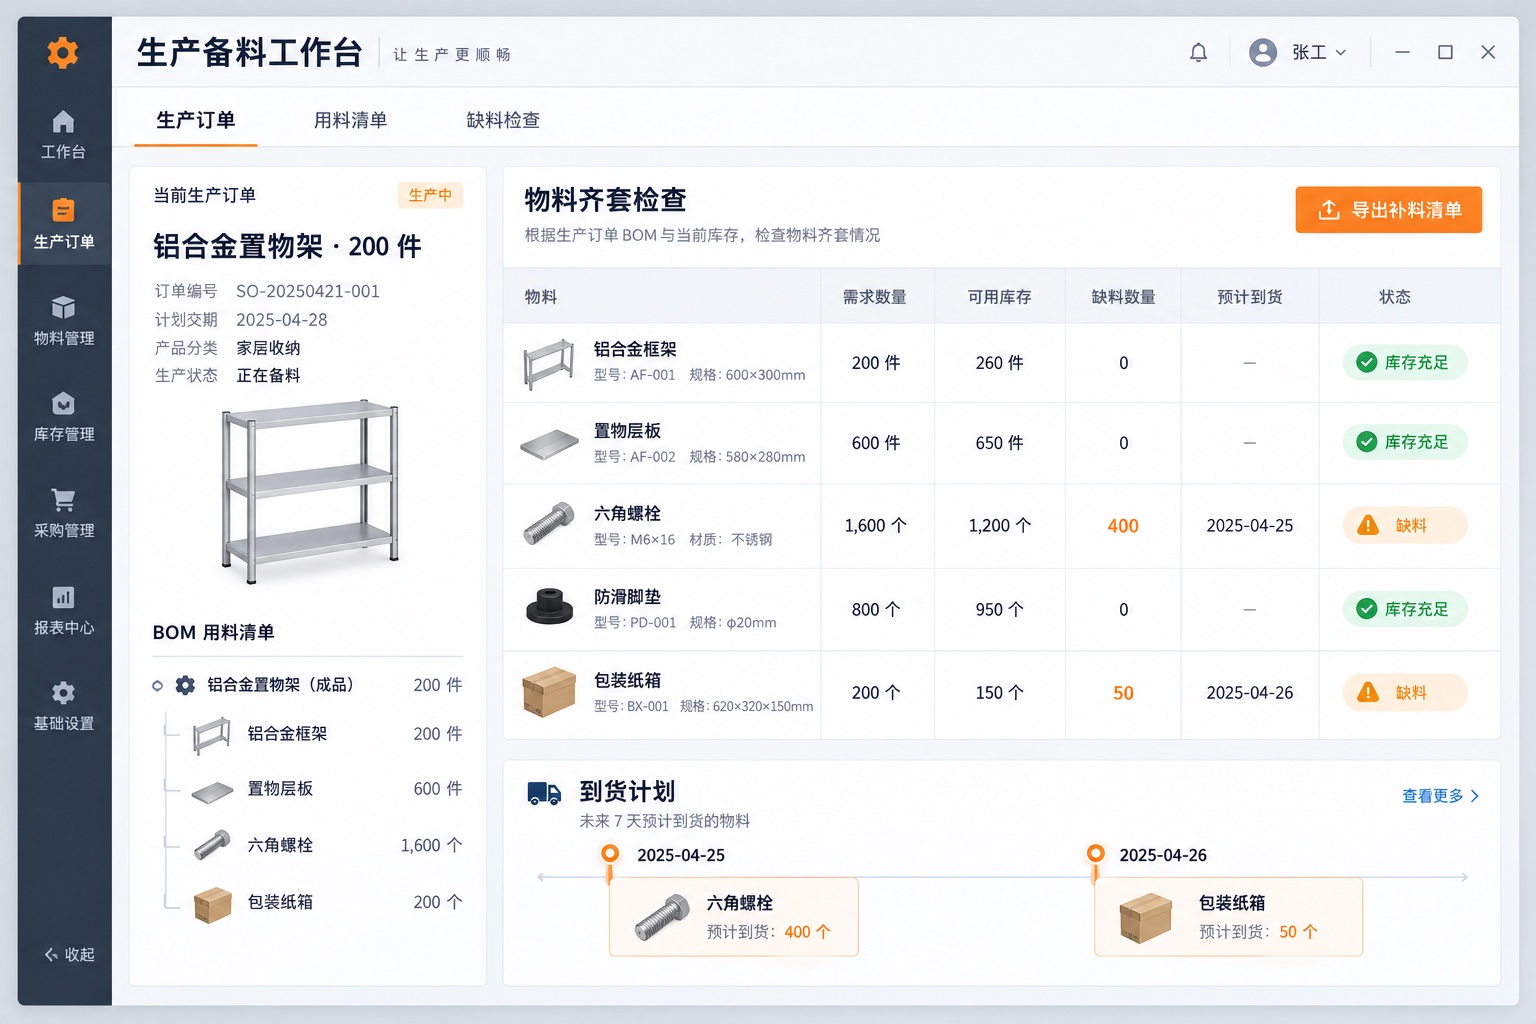
Task: Select 六角螺栓 in the BOM tree
Action: 314,846
